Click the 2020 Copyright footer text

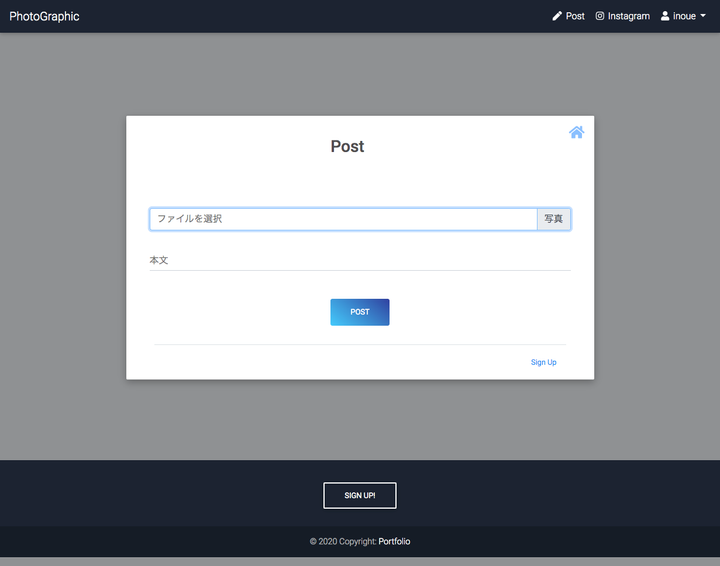tap(343, 541)
